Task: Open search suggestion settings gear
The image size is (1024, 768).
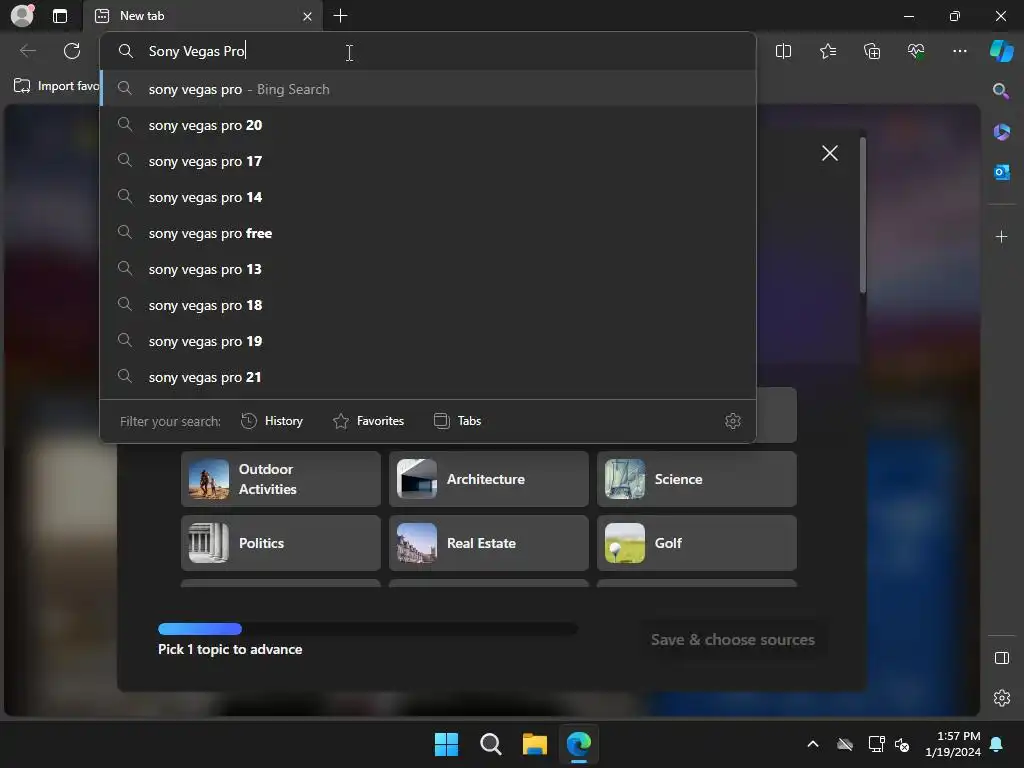Action: (x=733, y=421)
